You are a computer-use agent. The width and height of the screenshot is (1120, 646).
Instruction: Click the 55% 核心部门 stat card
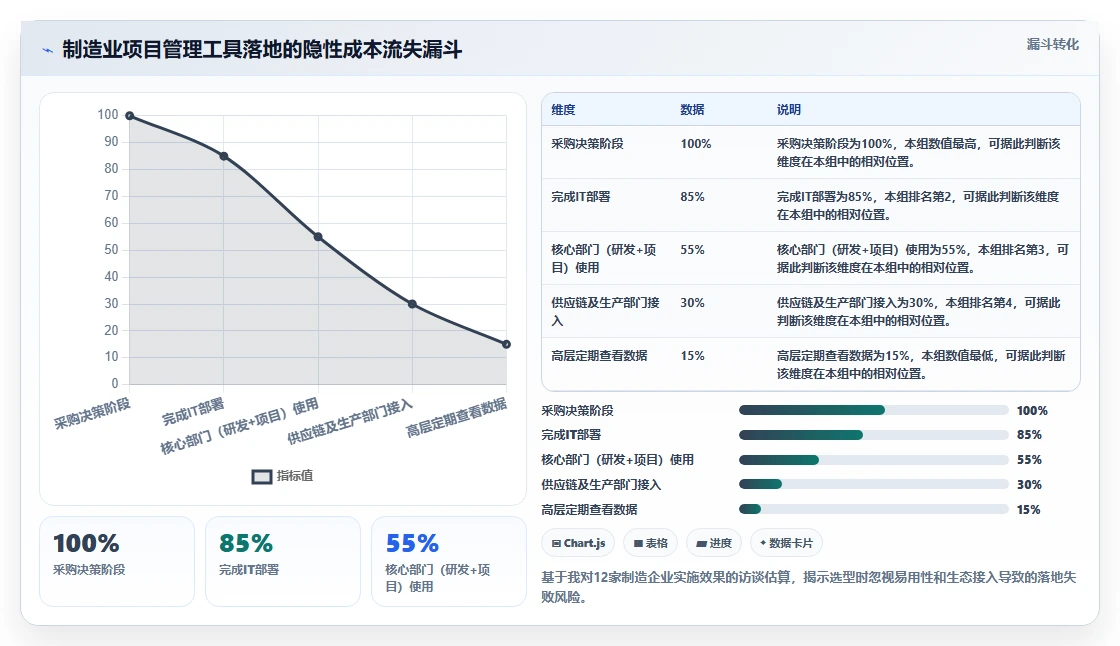449,562
